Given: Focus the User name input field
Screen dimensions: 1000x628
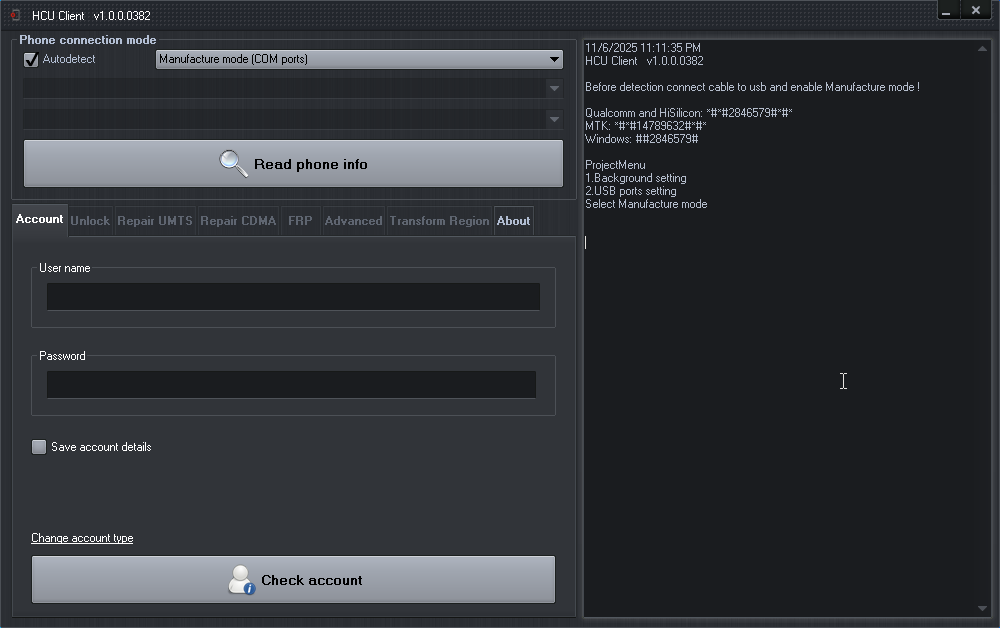Looking at the screenshot, I should 293,296.
